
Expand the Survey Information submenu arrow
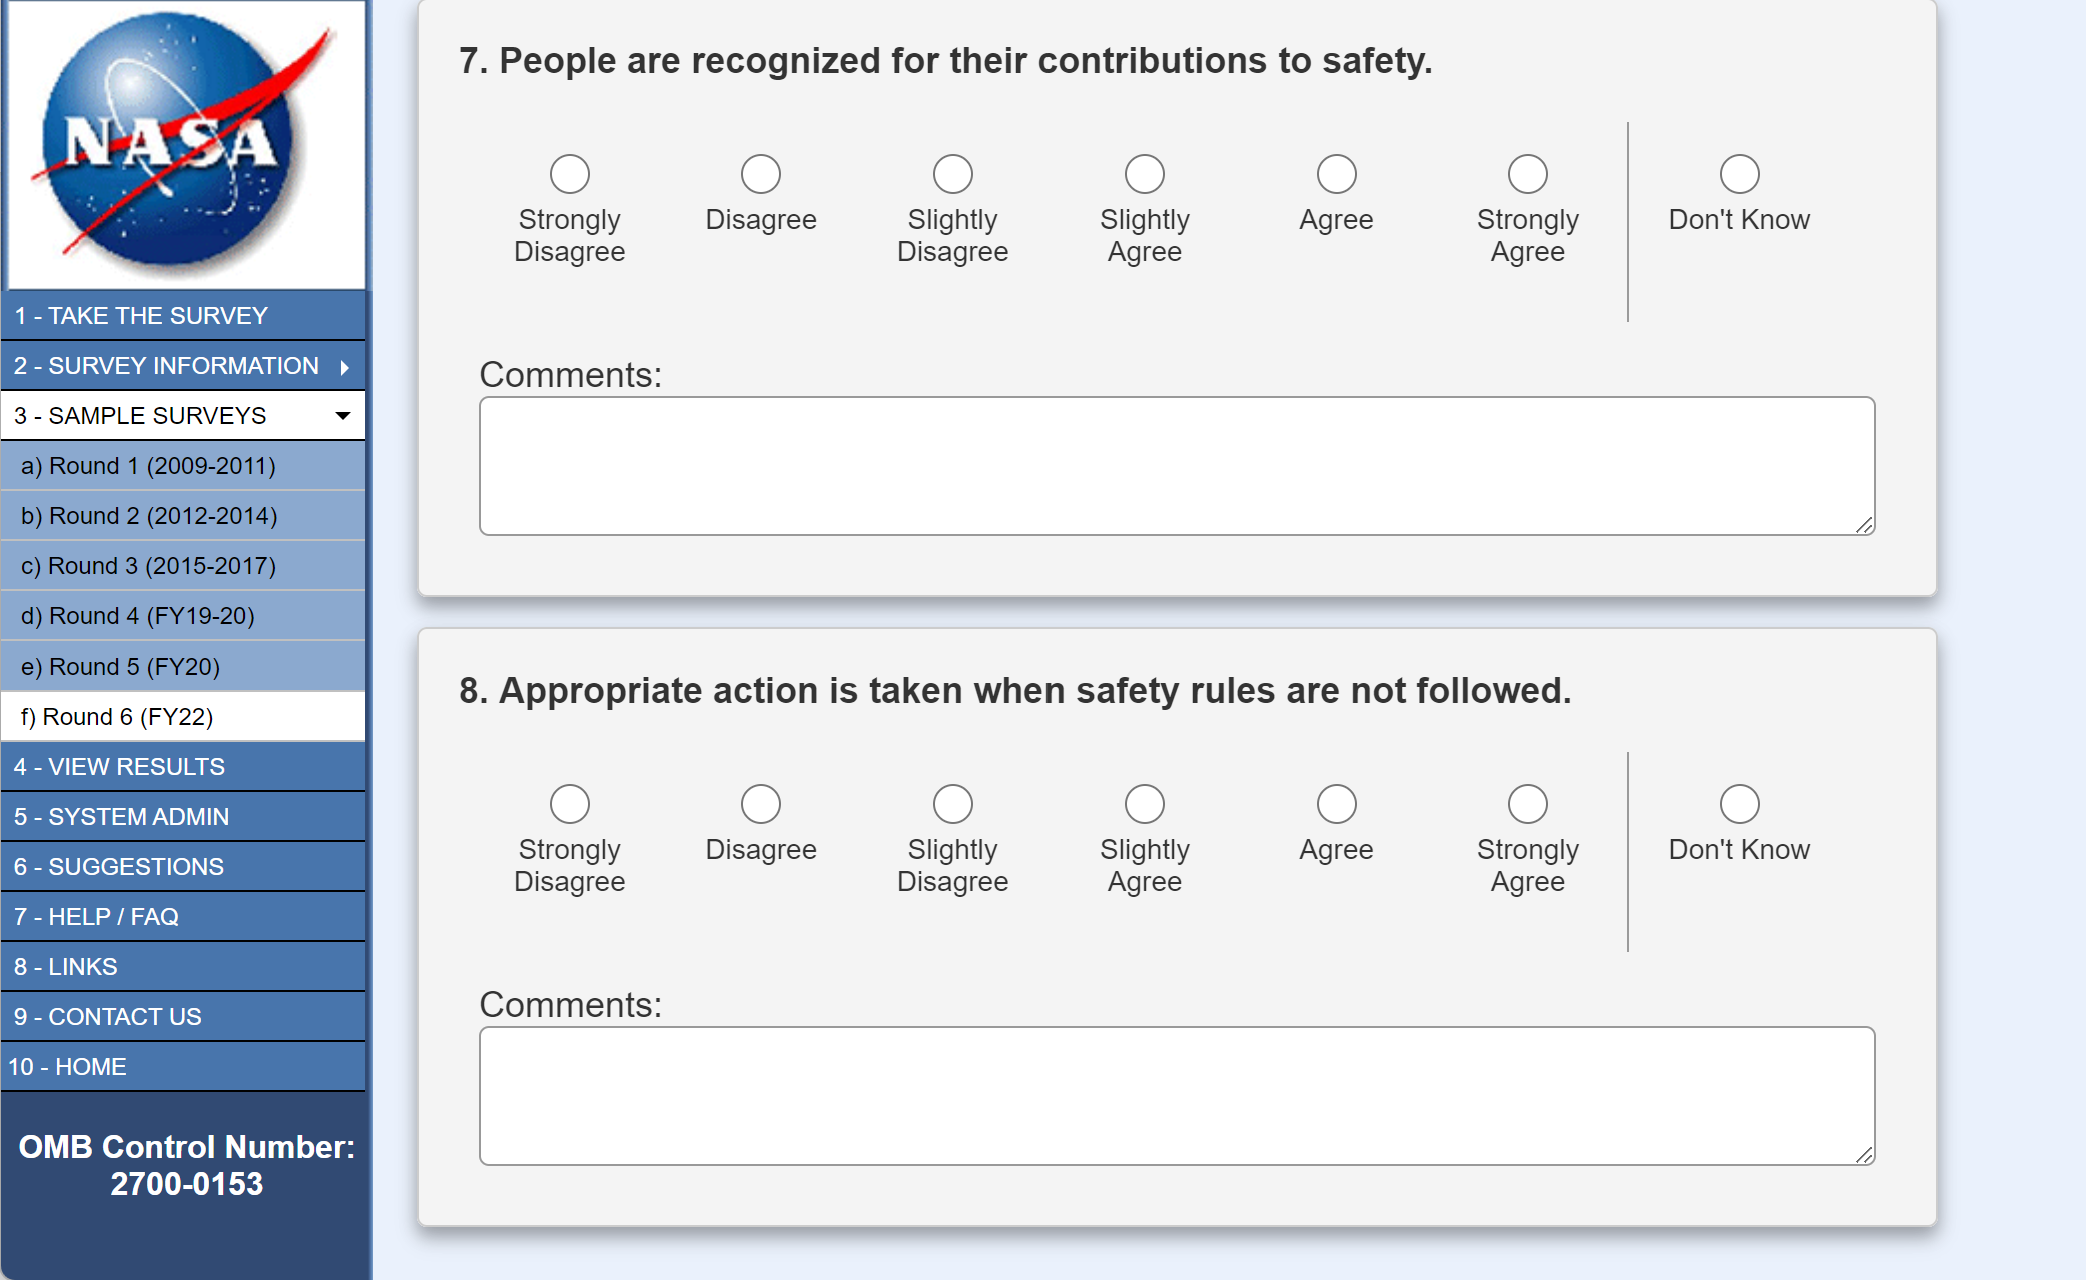[345, 367]
